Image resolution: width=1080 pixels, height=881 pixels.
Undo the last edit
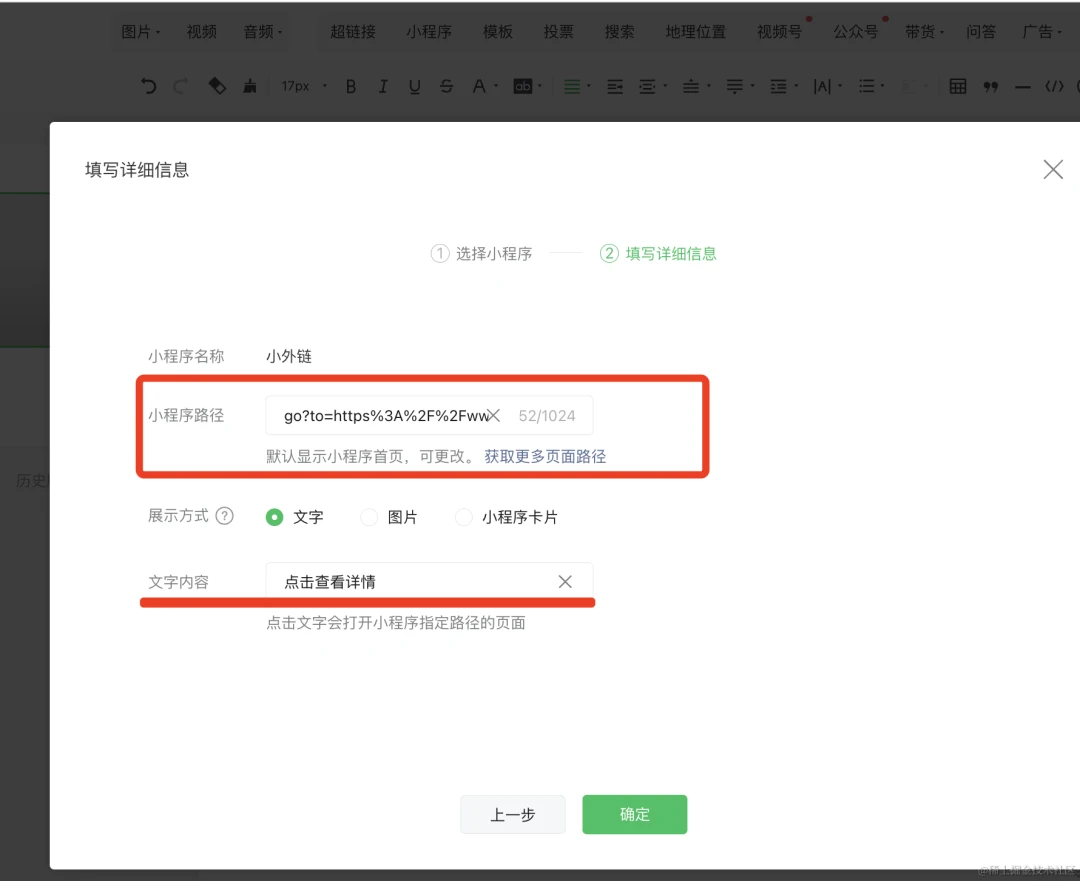click(148, 86)
